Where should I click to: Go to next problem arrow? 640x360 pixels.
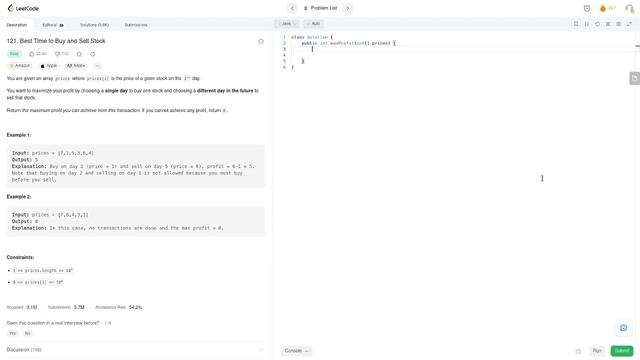(348, 8)
